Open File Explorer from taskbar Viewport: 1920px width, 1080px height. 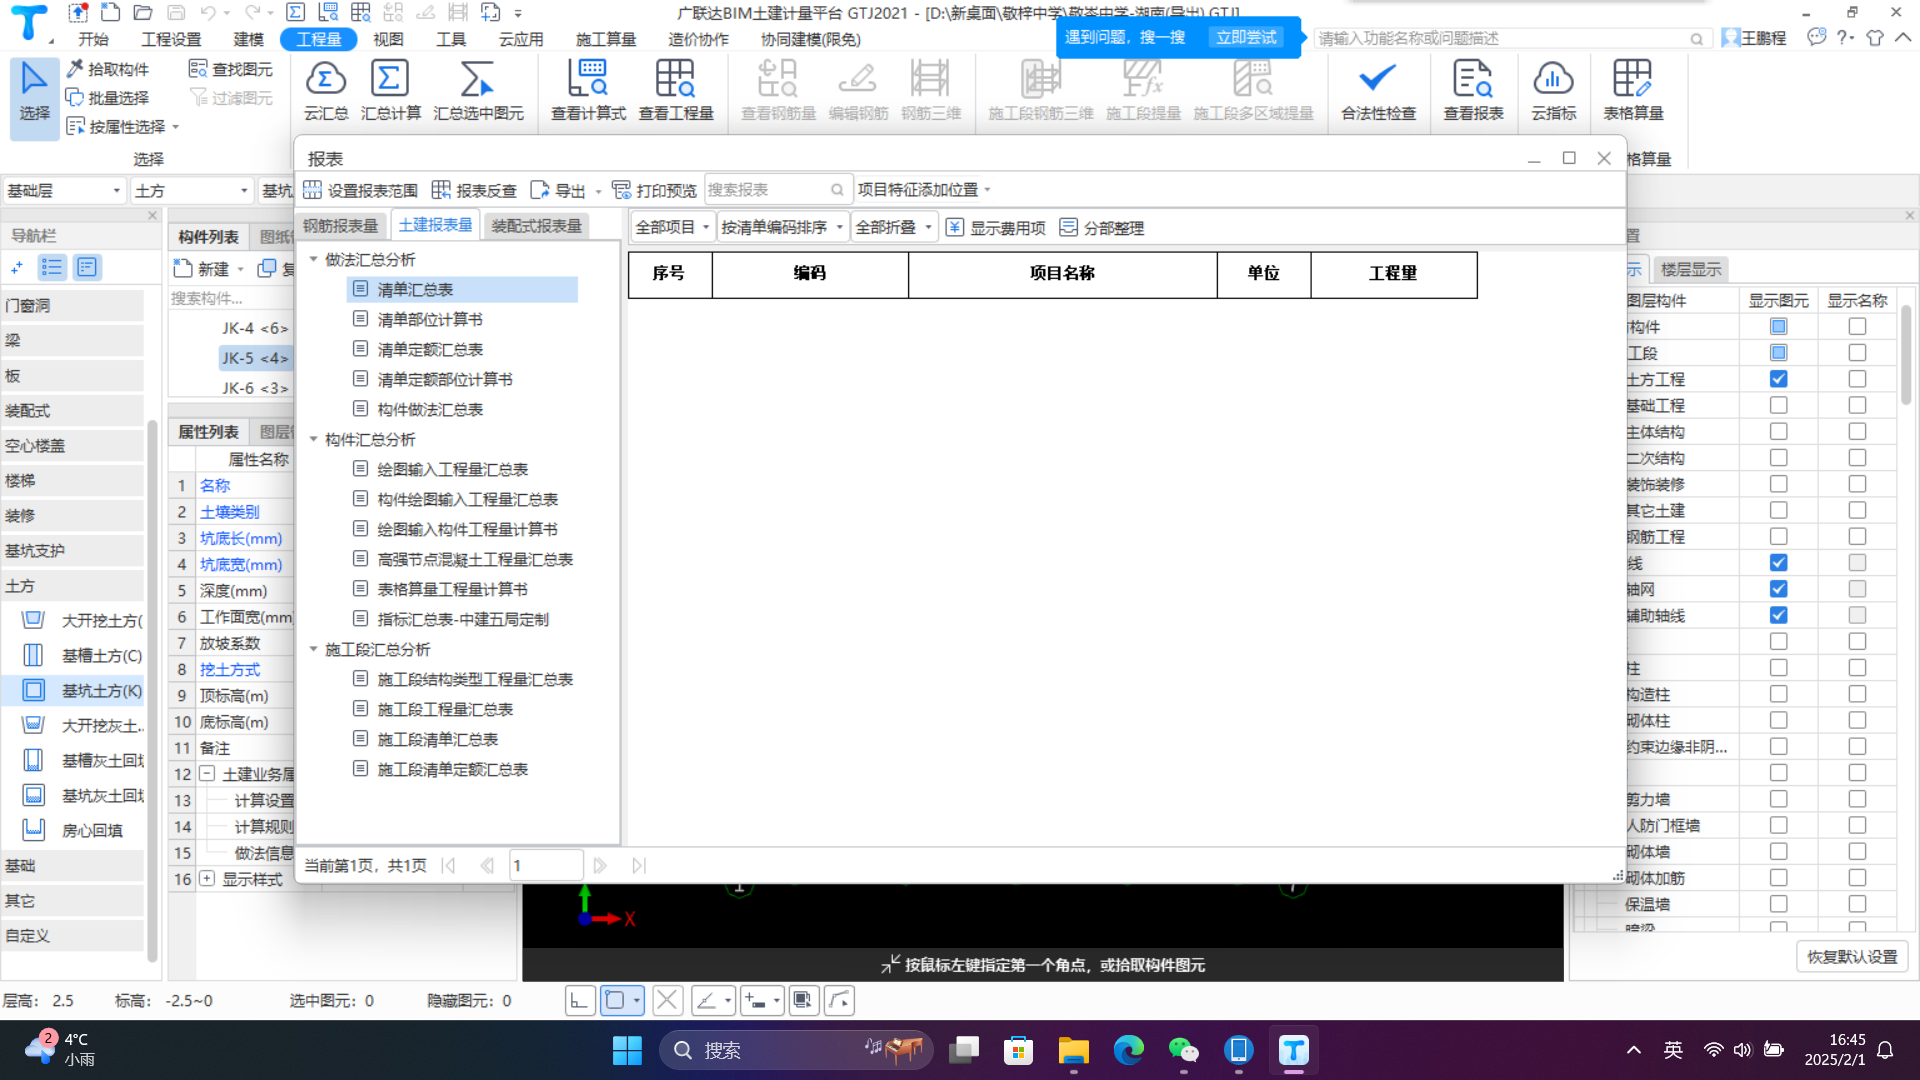point(1073,1050)
